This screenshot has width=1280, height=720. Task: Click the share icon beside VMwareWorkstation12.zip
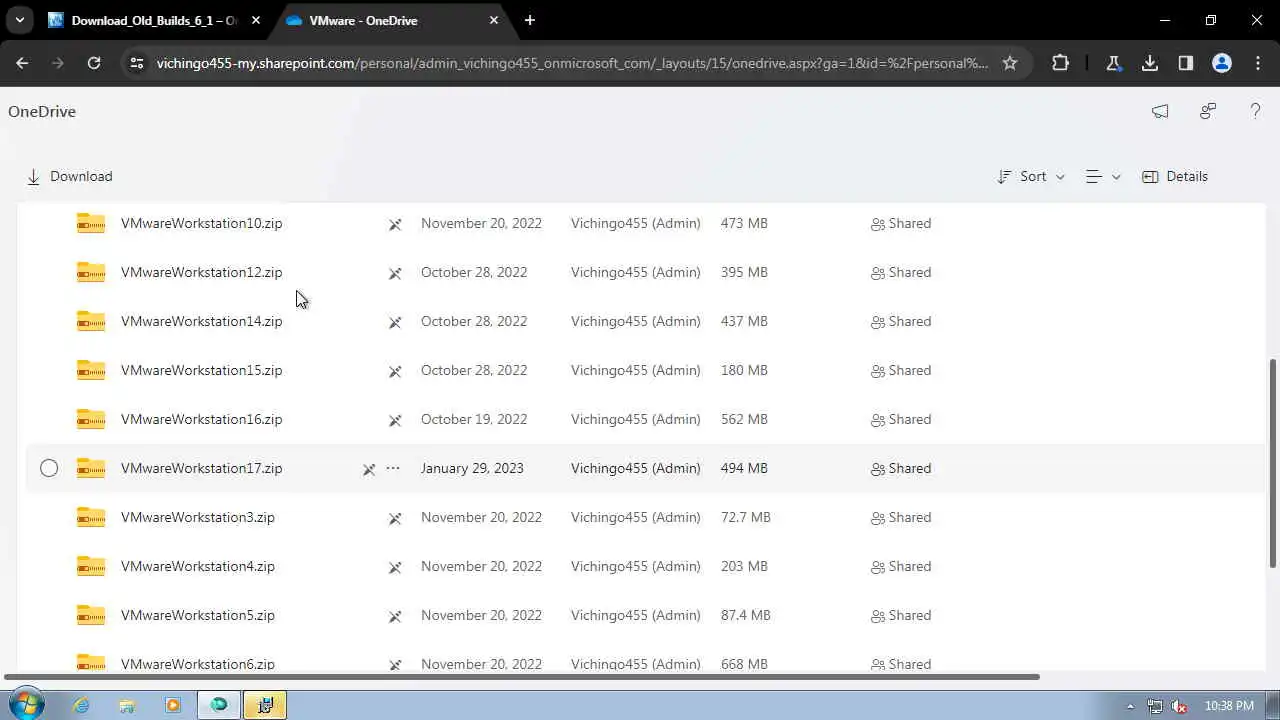pos(395,273)
